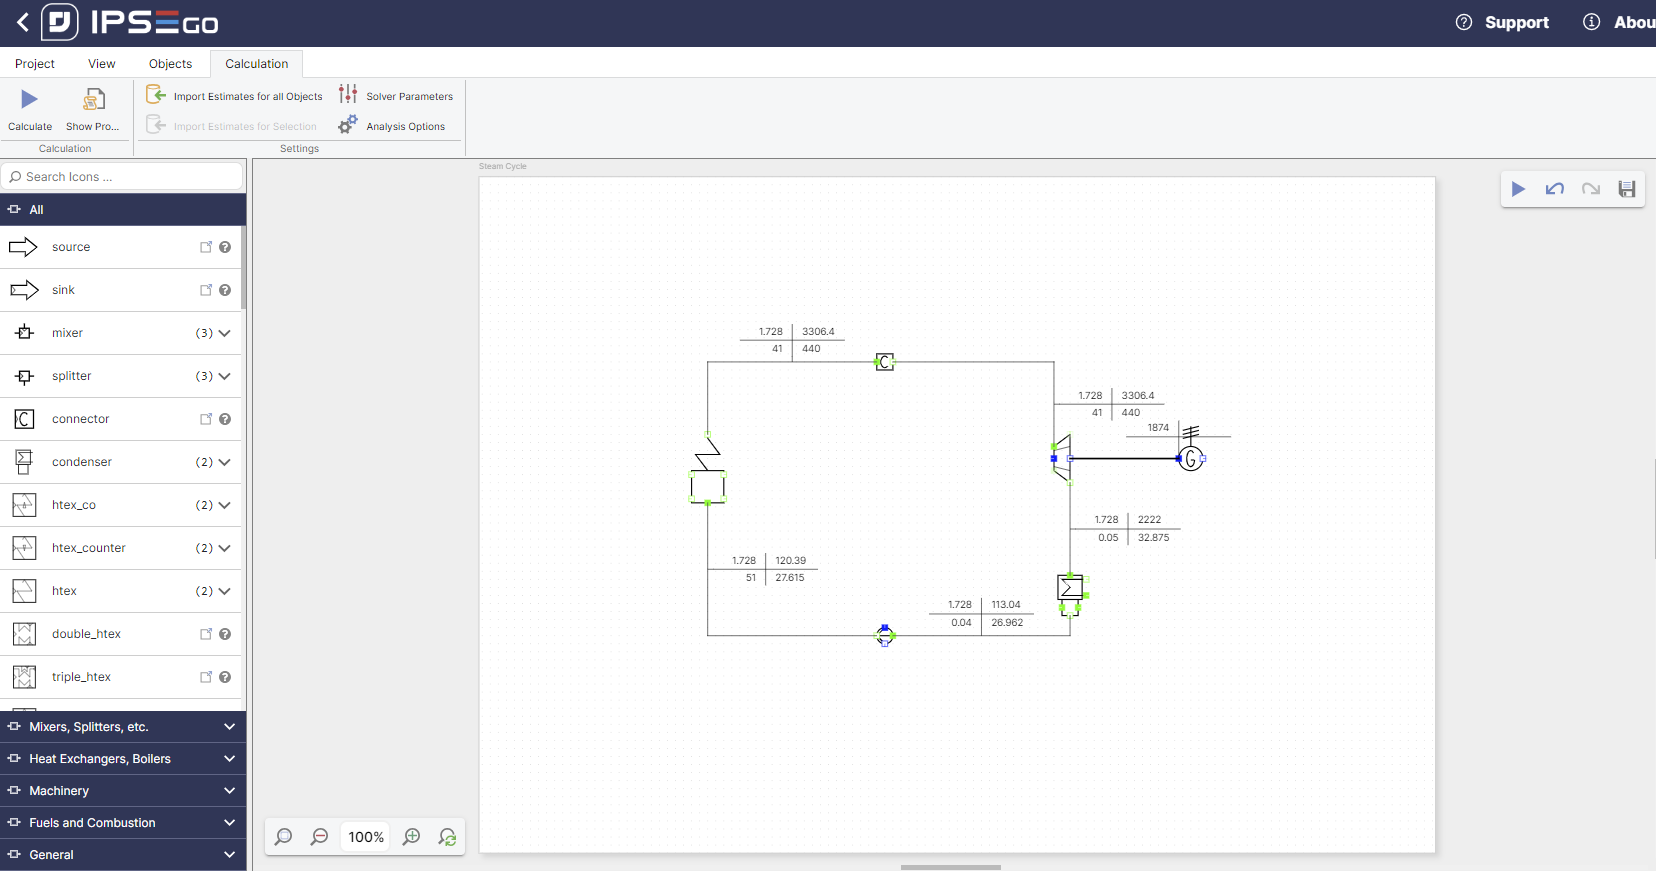
Task: Expand Heat Exchangers, Boilers category
Action: click(123, 759)
